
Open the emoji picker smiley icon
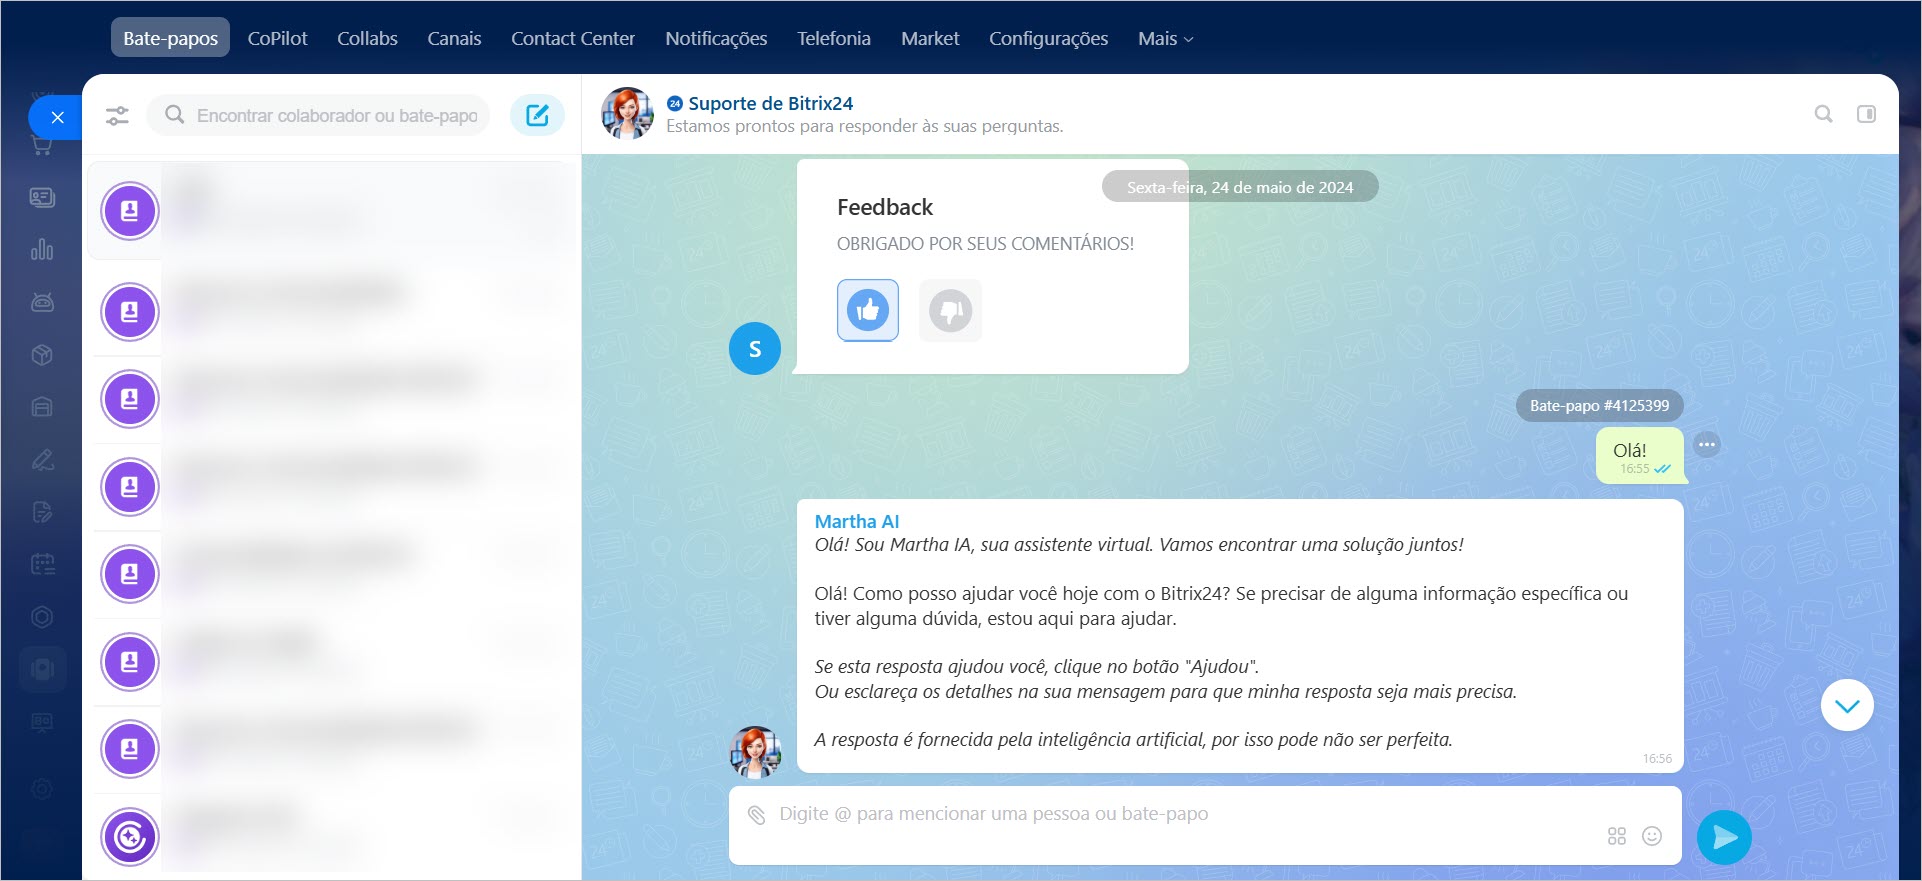[x=1652, y=836]
